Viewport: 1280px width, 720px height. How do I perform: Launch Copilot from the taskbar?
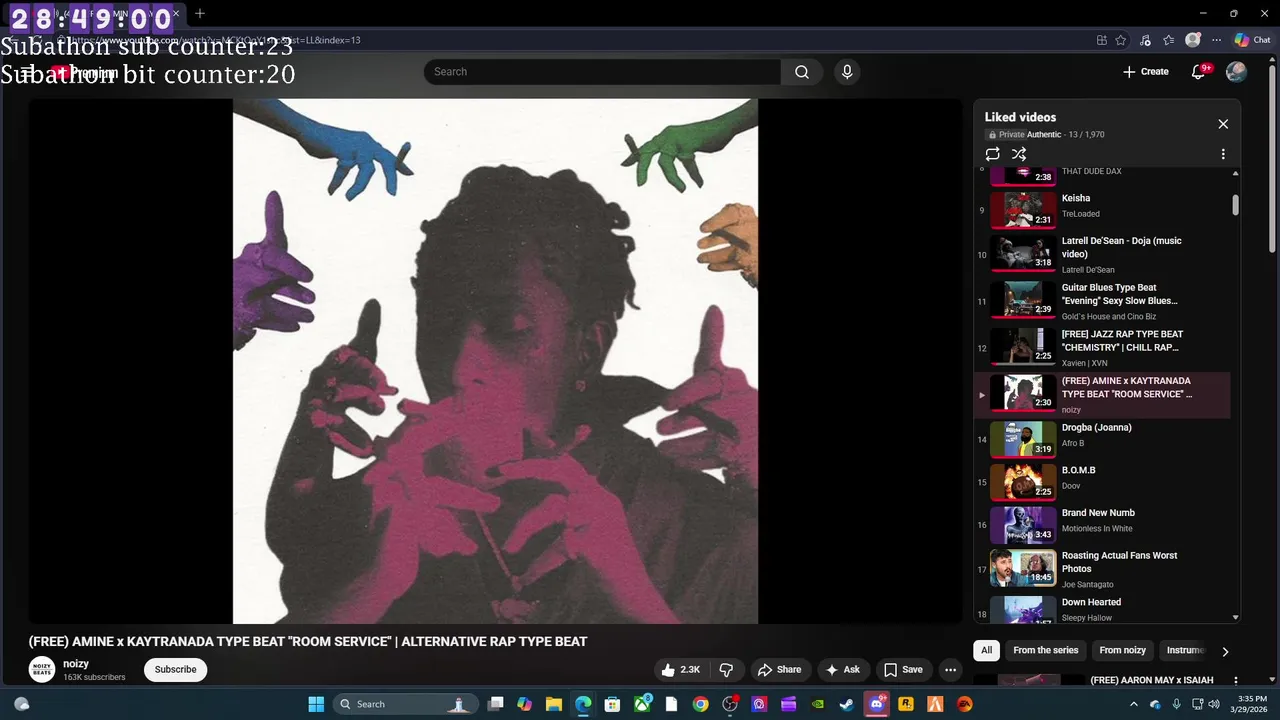pyautogui.click(x=524, y=704)
